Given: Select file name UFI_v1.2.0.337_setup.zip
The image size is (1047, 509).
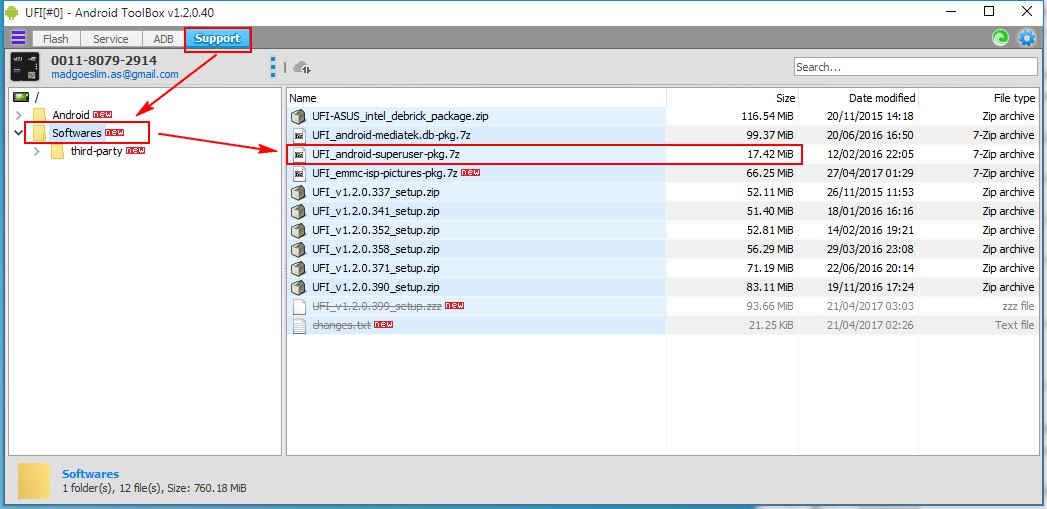Looking at the screenshot, I should [376, 192].
